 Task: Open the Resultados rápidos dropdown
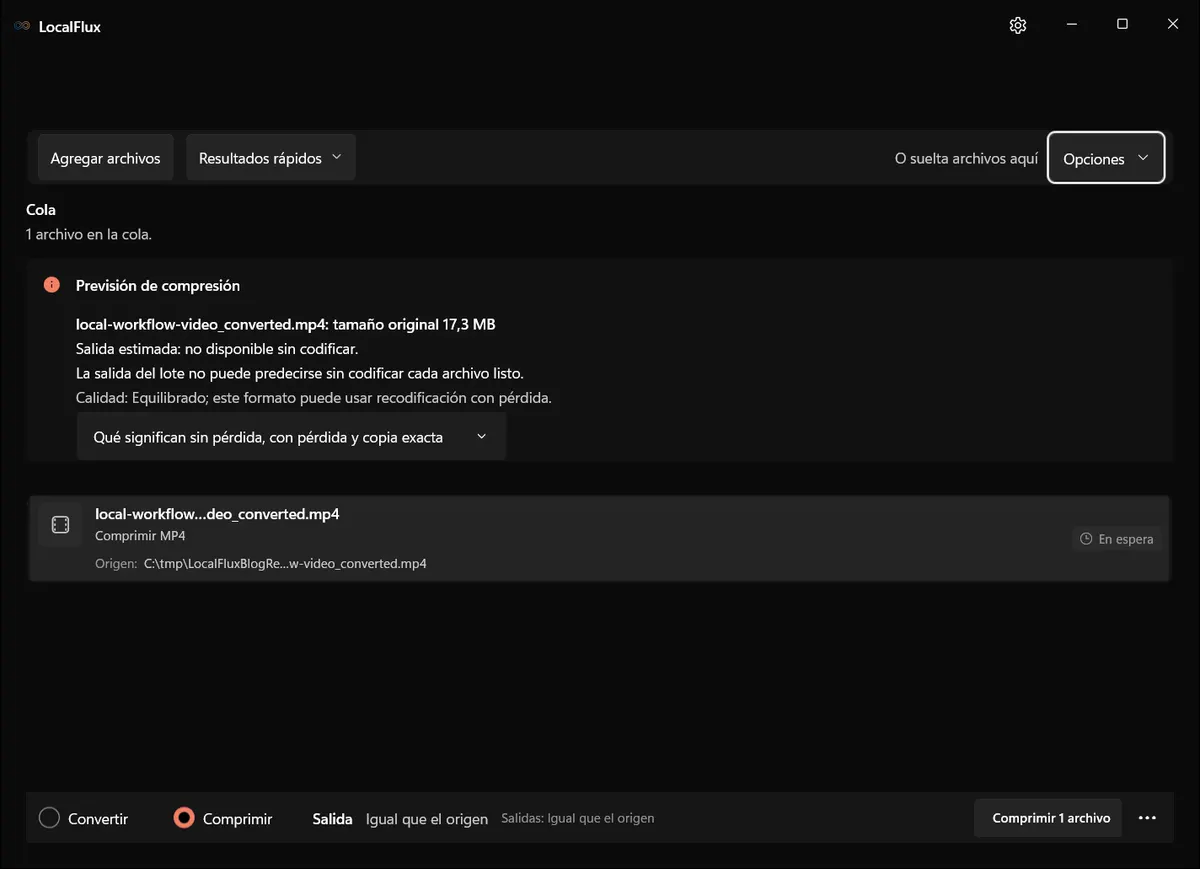[271, 158]
